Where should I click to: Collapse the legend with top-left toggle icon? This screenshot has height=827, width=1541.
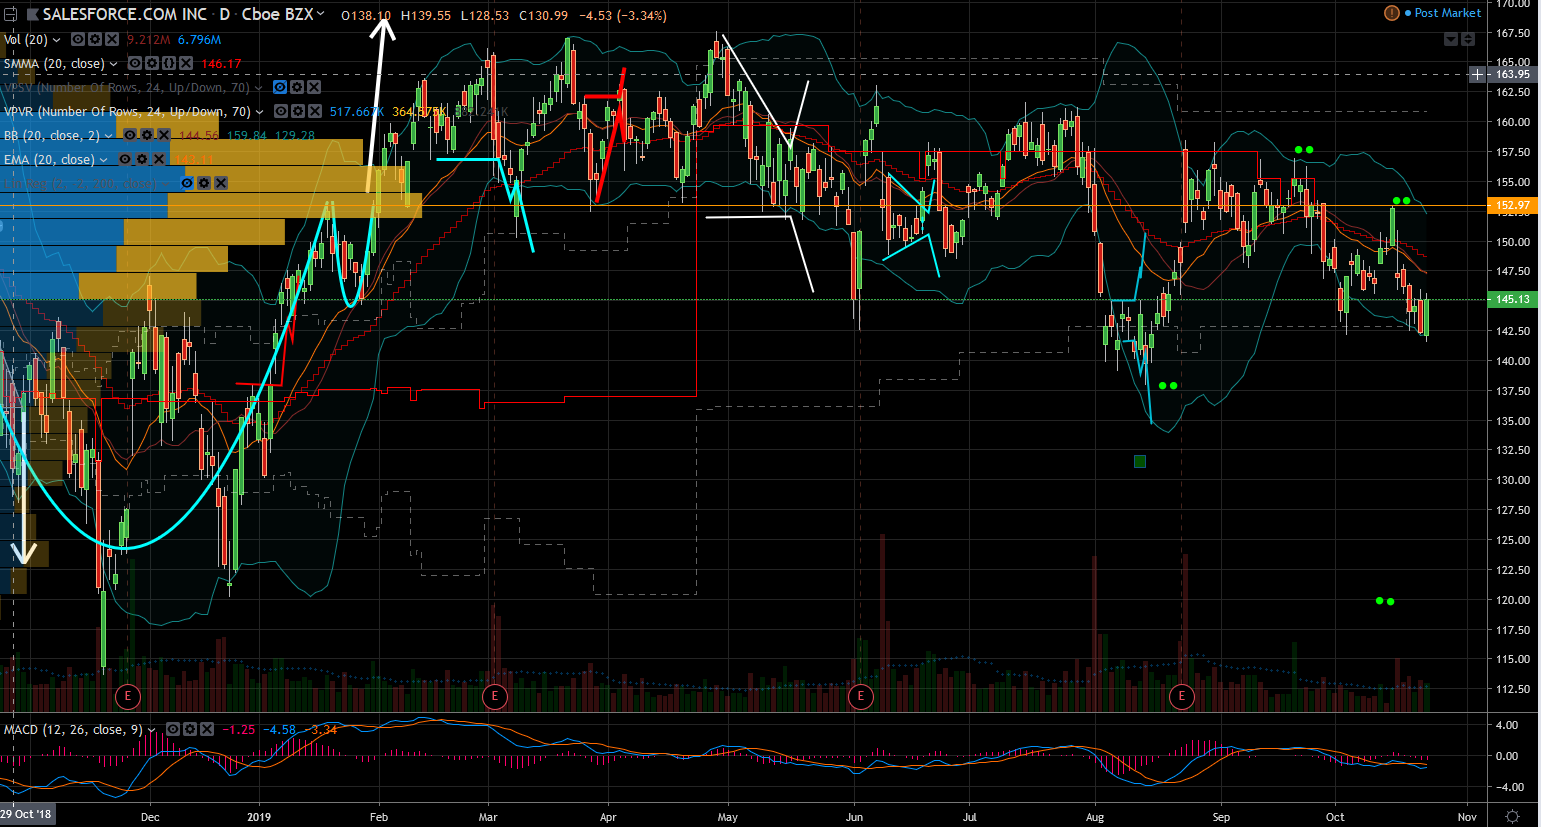tap(10, 15)
